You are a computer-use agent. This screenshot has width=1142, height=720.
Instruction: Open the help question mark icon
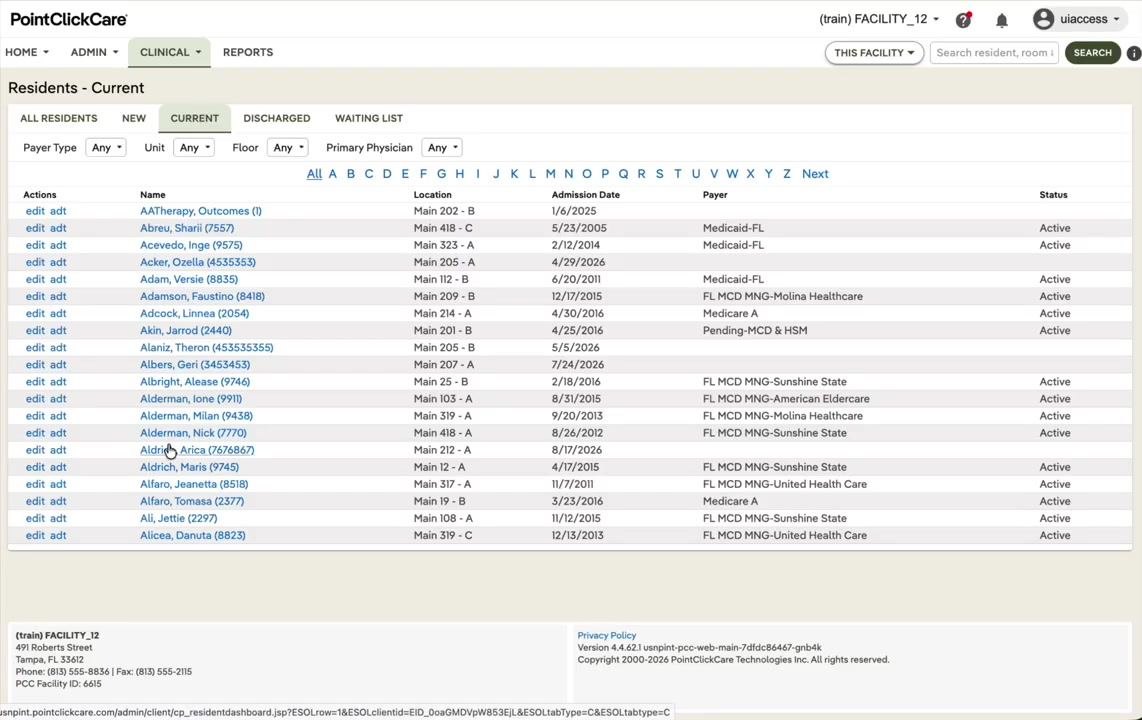point(964,20)
